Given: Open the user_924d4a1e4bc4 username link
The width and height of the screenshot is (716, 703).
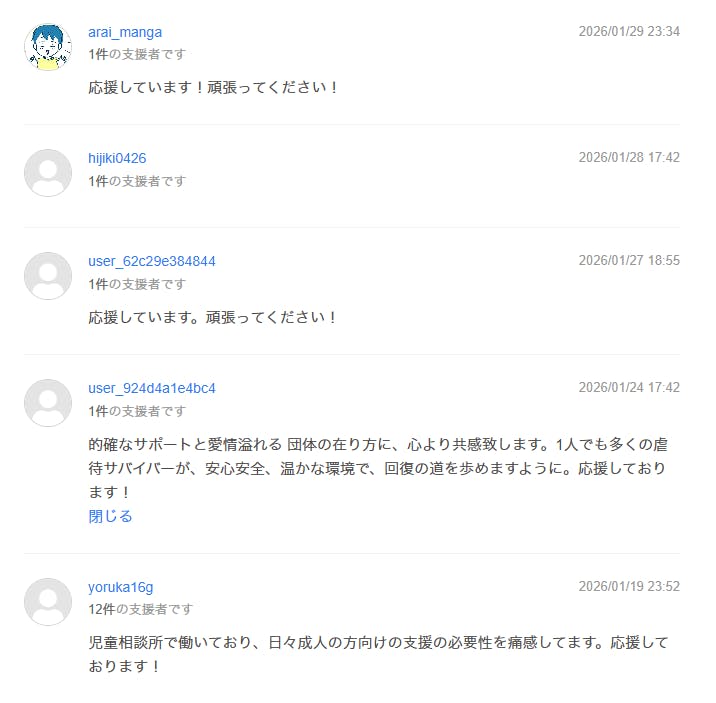Looking at the screenshot, I should point(152,388).
